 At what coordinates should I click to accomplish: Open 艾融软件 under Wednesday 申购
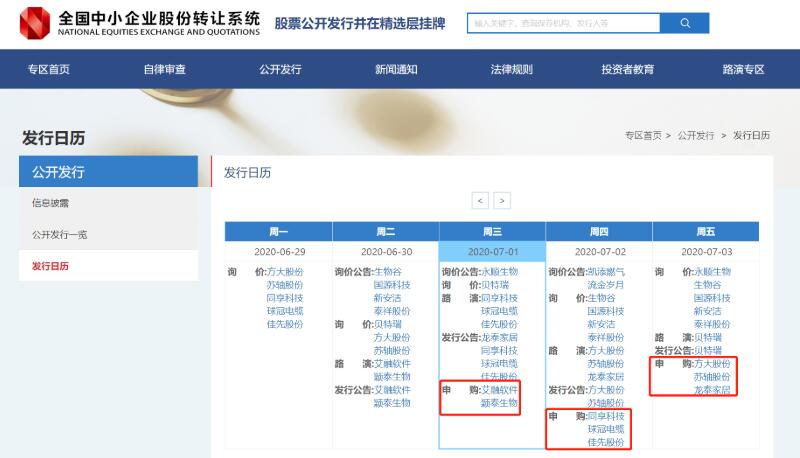pos(499,390)
